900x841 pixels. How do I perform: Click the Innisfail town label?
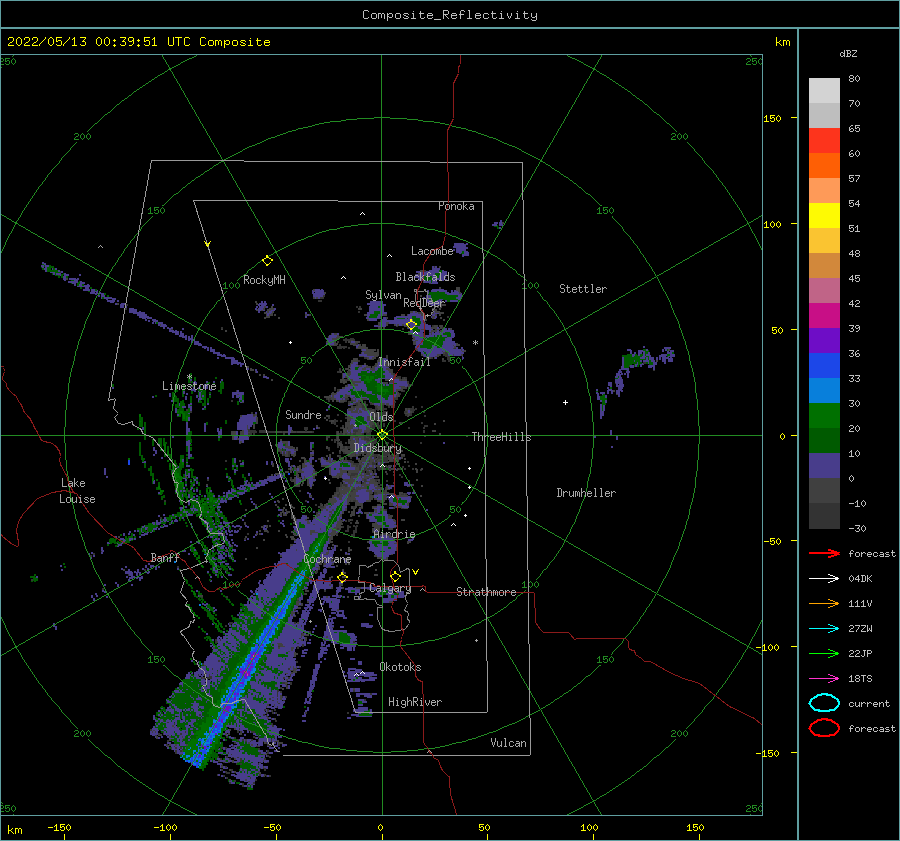404,362
